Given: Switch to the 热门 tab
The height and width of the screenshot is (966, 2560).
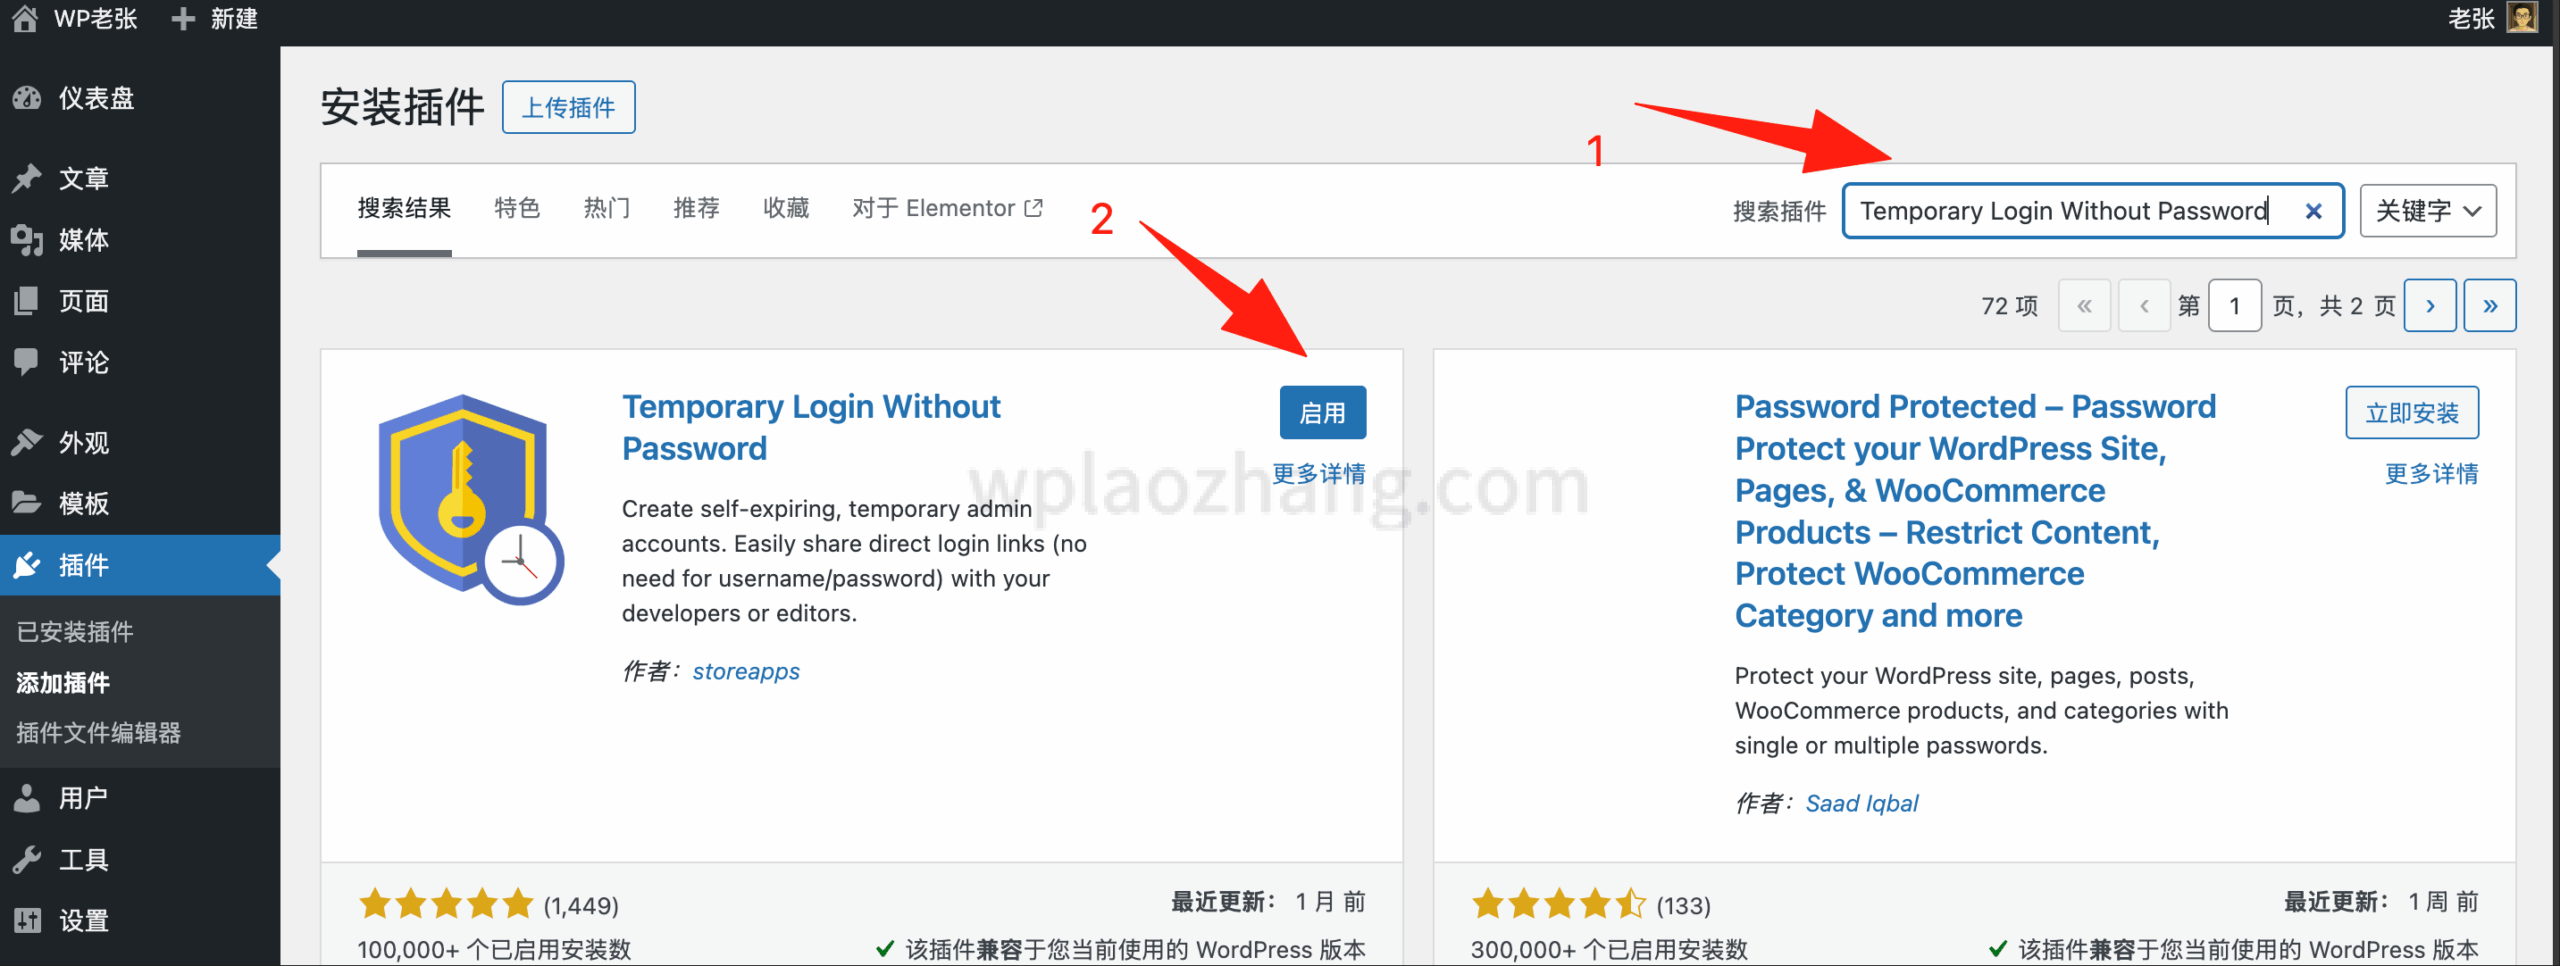Looking at the screenshot, I should 607,208.
